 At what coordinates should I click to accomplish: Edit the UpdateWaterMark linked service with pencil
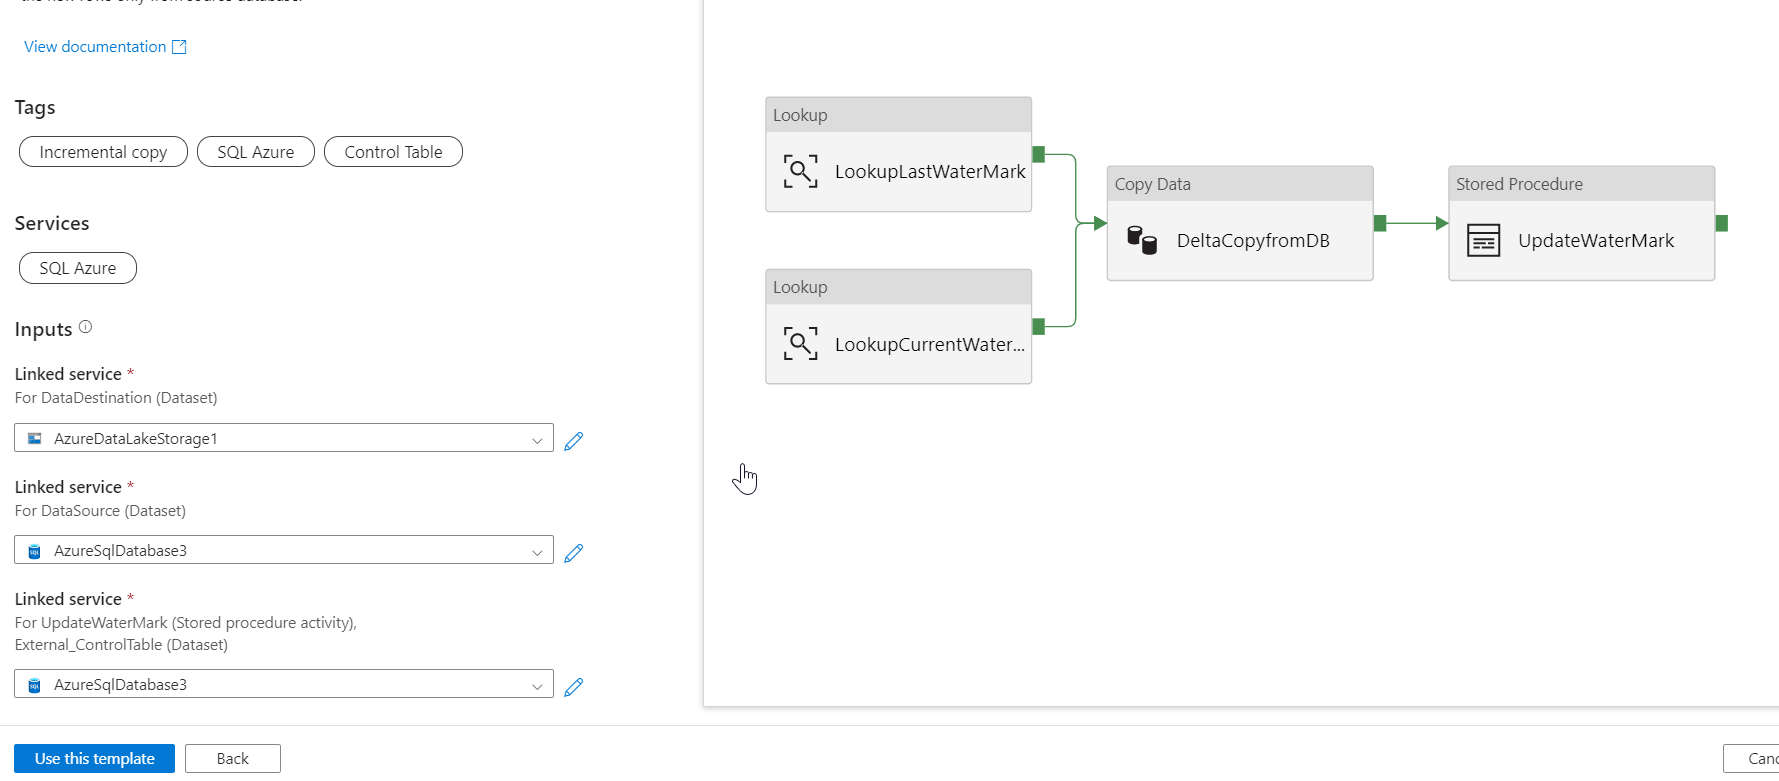573,687
